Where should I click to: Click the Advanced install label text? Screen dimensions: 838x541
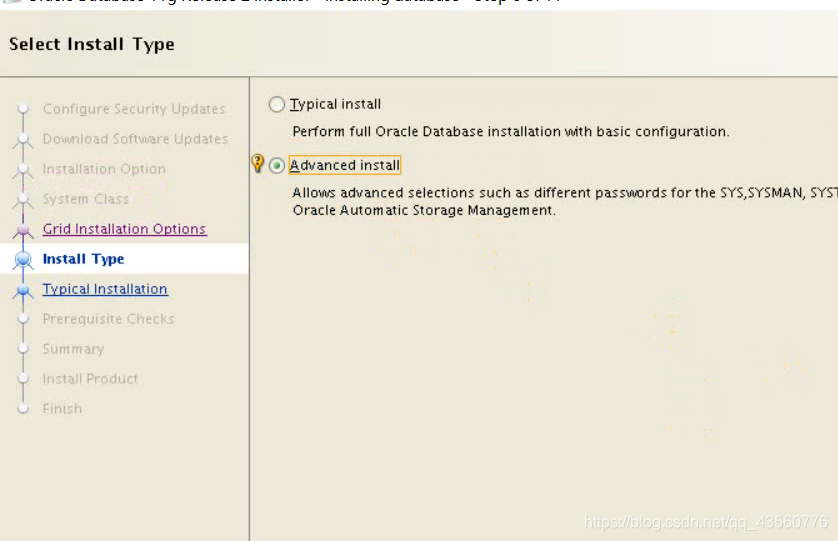tap(345, 166)
